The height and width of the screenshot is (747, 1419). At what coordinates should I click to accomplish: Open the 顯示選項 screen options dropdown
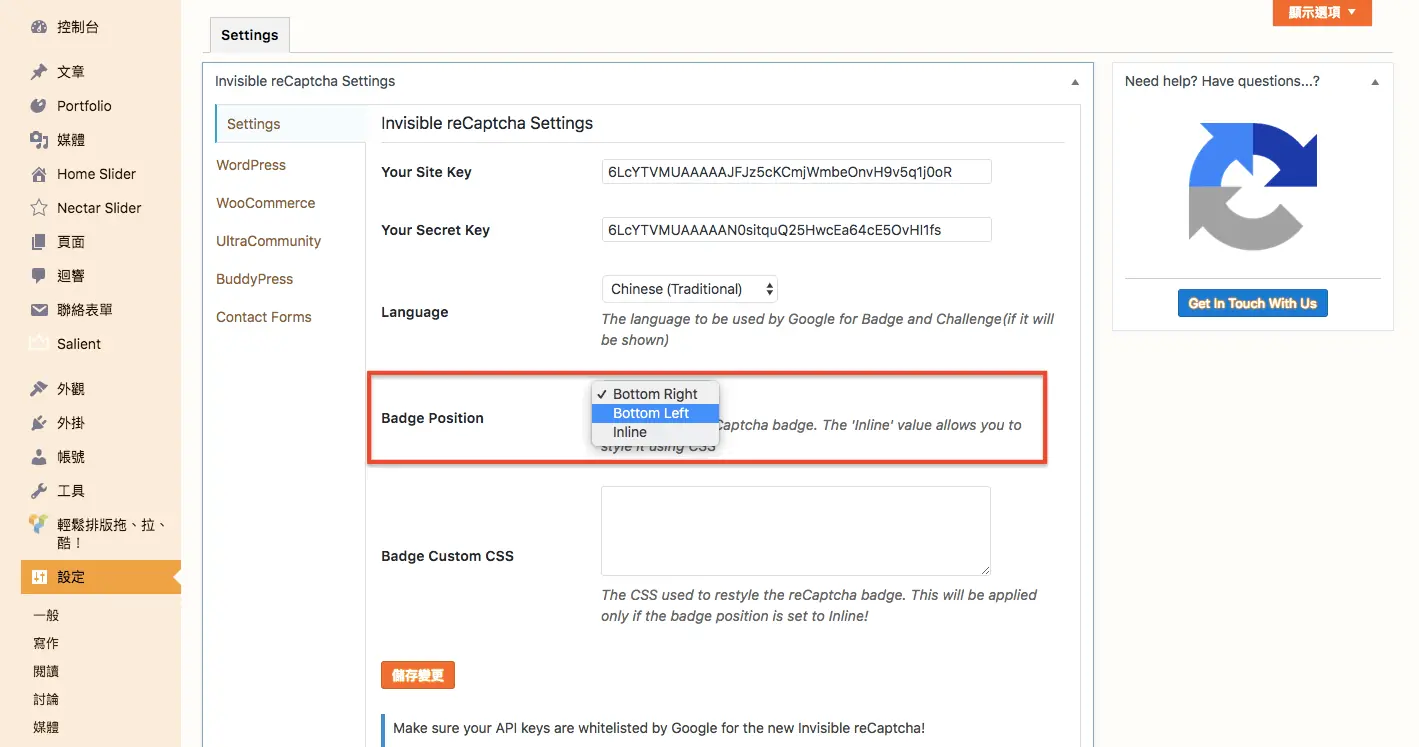pos(1322,12)
